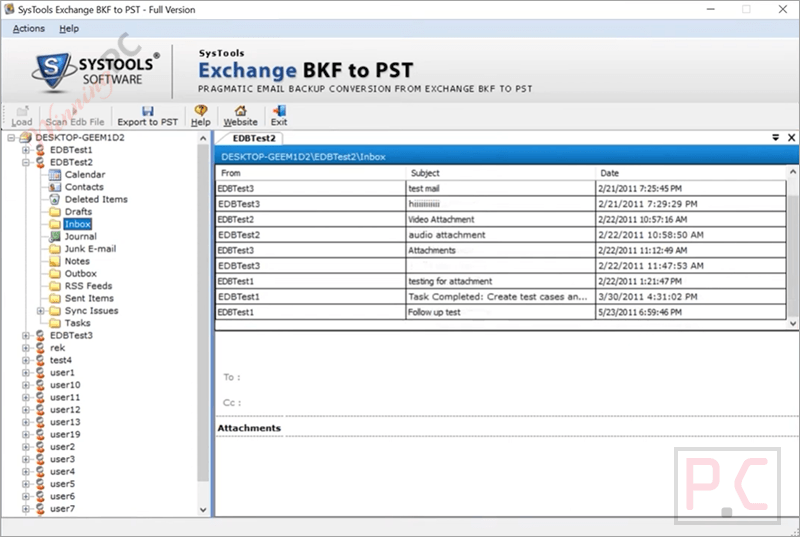The height and width of the screenshot is (537, 800).
Task: Select the 'testing for attachment' email
Action: point(501,281)
